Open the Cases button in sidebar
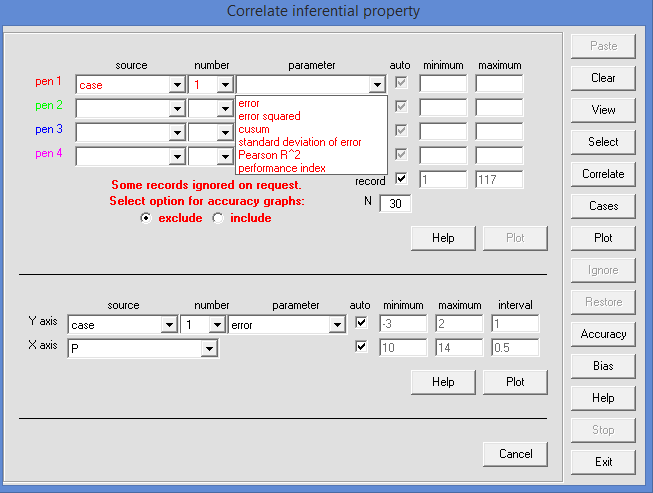Viewport: 653px width, 493px height. [x=603, y=206]
